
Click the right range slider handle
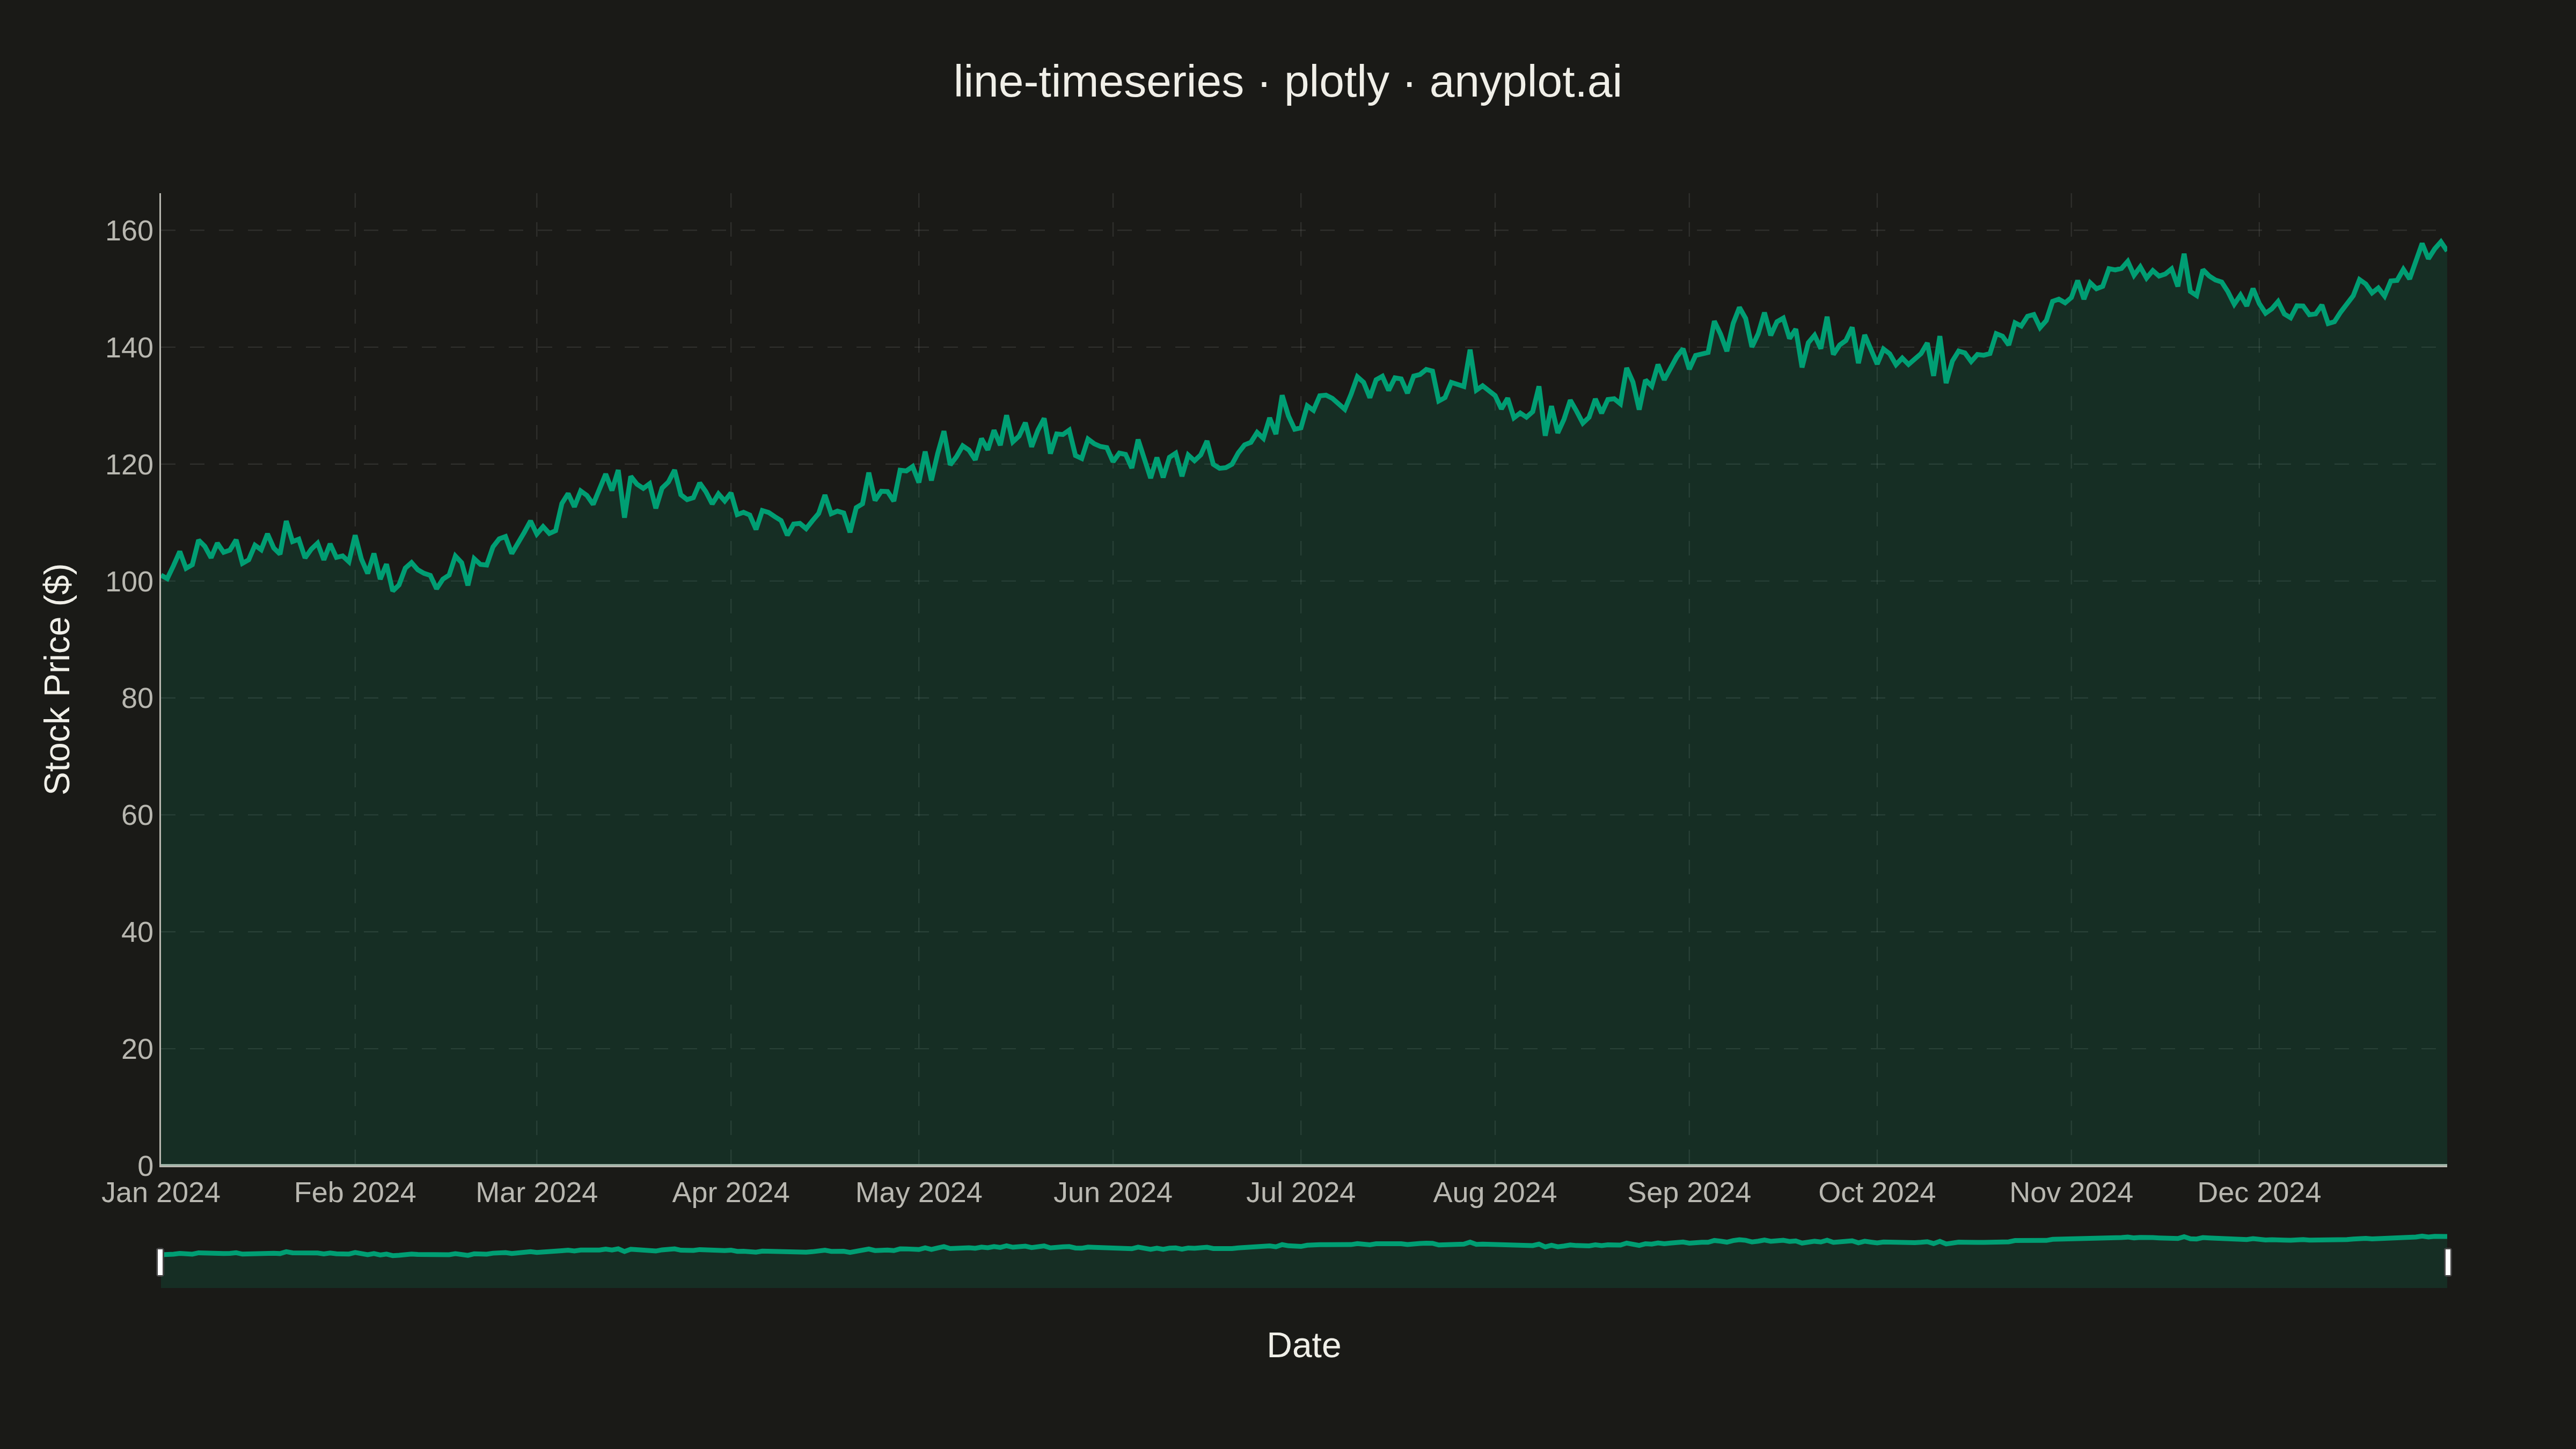click(x=2448, y=1262)
